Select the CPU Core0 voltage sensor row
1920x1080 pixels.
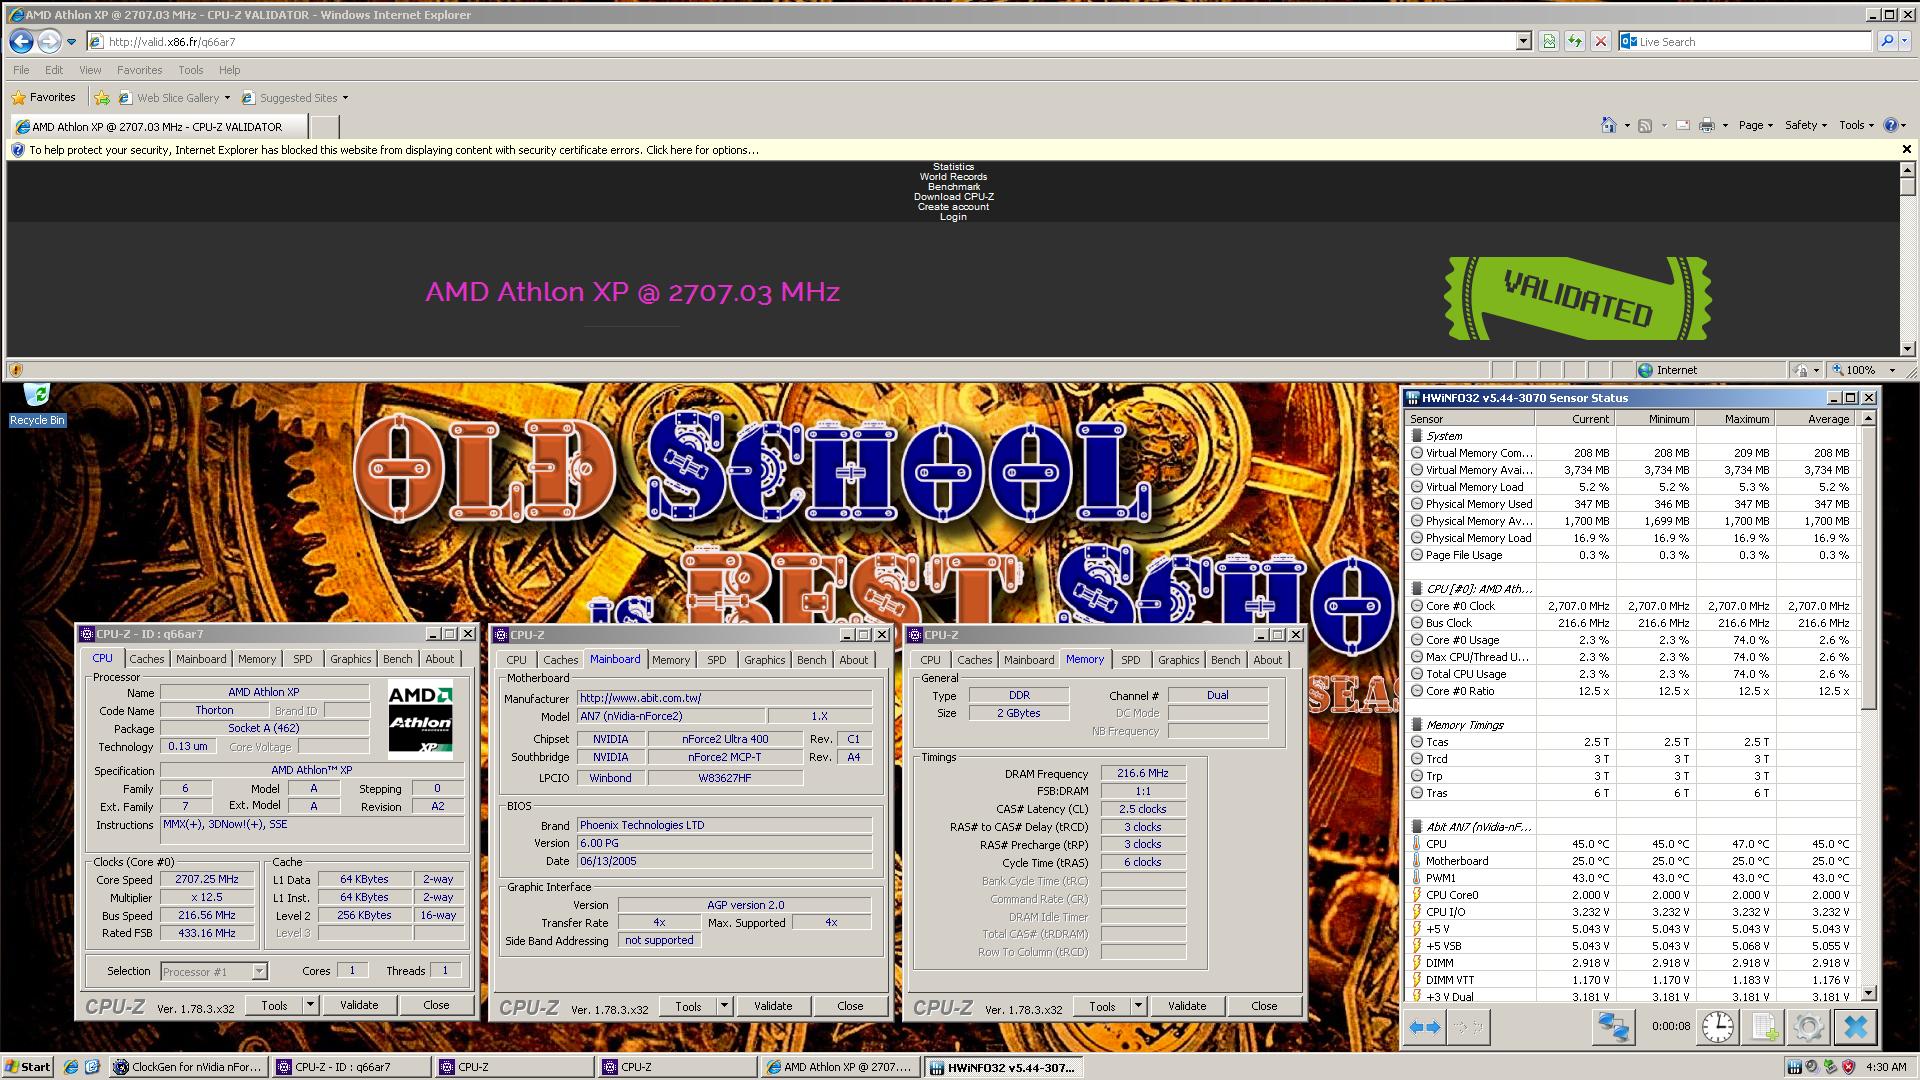(1632, 895)
